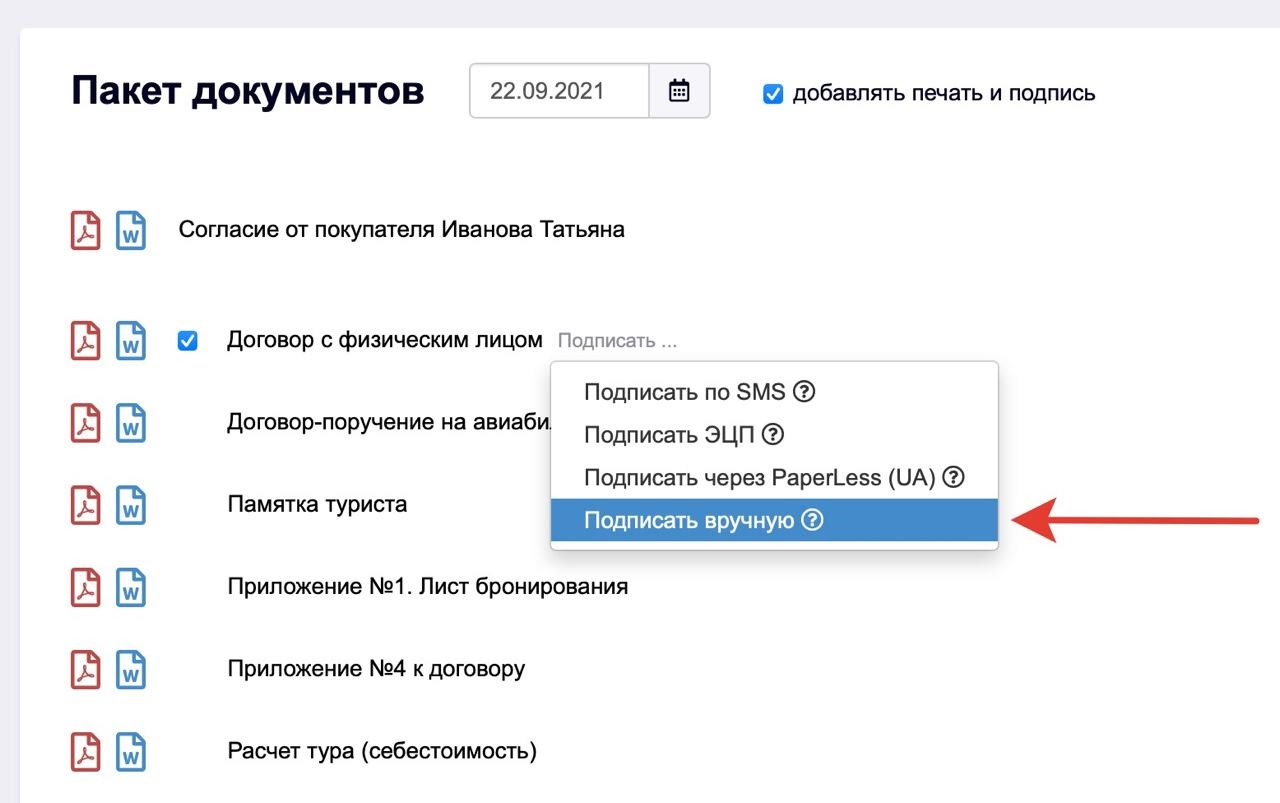Open PDF of Договор с физическим лицом
1280x803 pixels.
85,340
